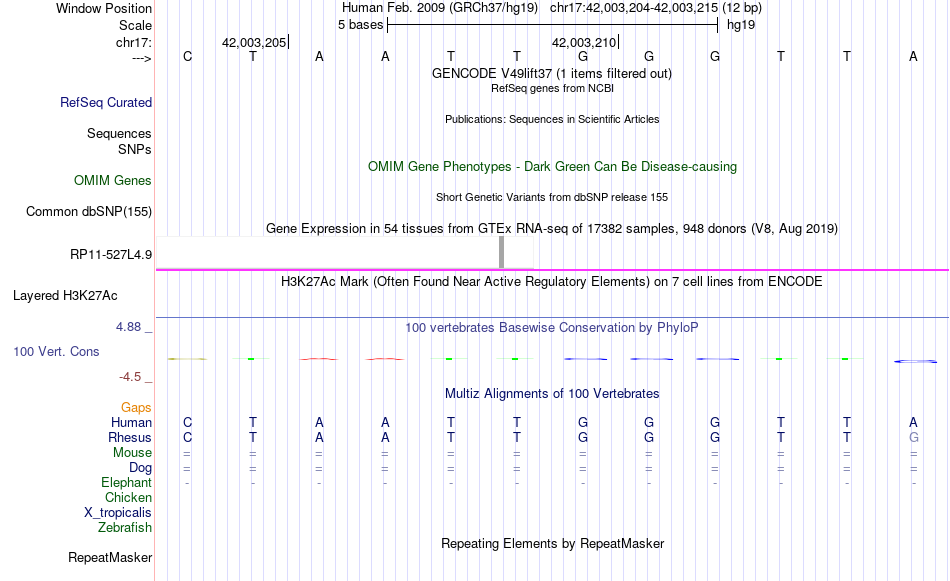Click the RefSeq genes from NCBI title
This screenshot has height=581, width=950.
[552, 88]
